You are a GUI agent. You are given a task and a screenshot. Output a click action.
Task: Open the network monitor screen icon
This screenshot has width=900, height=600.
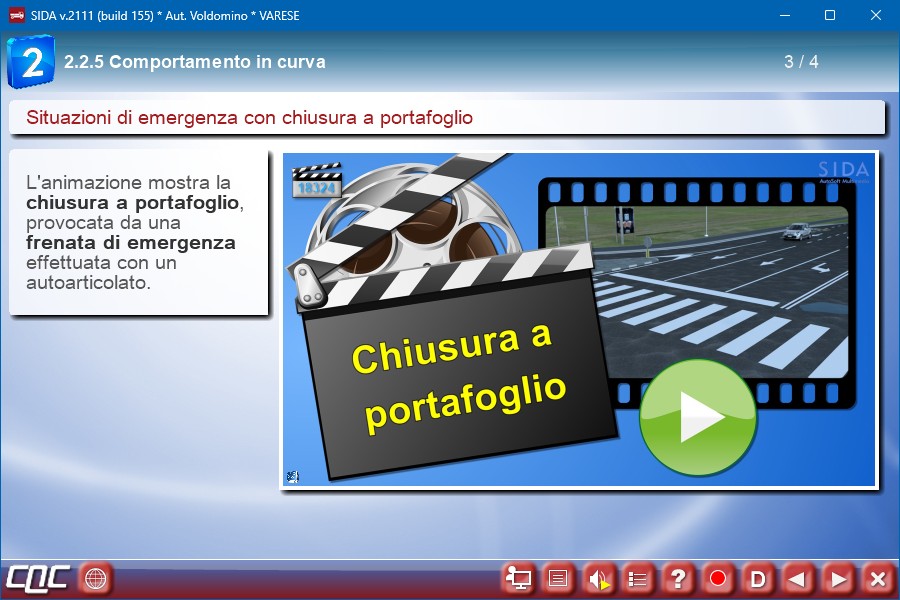coord(518,578)
